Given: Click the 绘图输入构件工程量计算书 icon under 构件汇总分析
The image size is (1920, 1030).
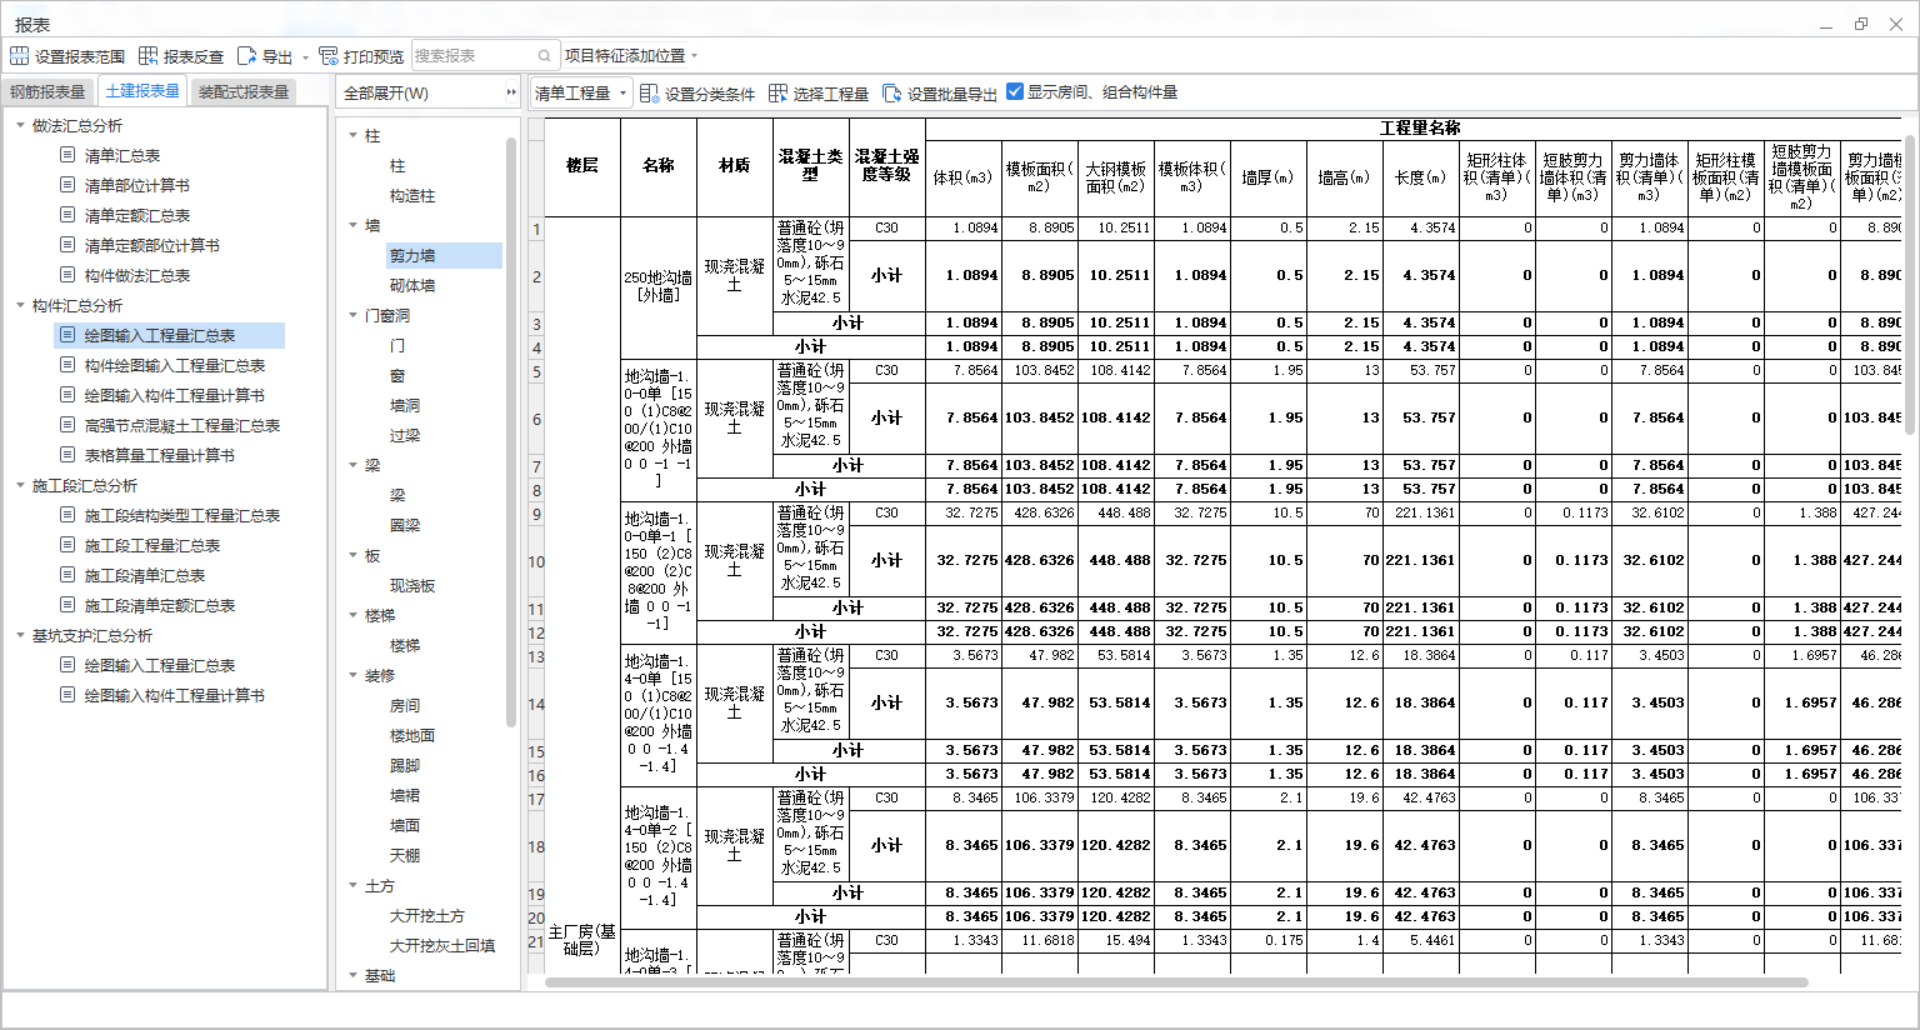Looking at the screenshot, I should pyautogui.click(x=68, y=395).
